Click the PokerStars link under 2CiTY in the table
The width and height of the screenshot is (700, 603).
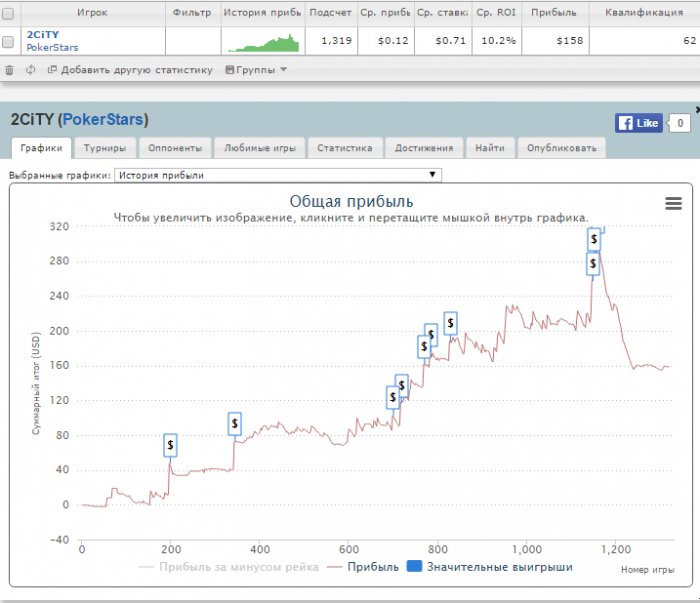pyautogui.click(x=52, y=47)
